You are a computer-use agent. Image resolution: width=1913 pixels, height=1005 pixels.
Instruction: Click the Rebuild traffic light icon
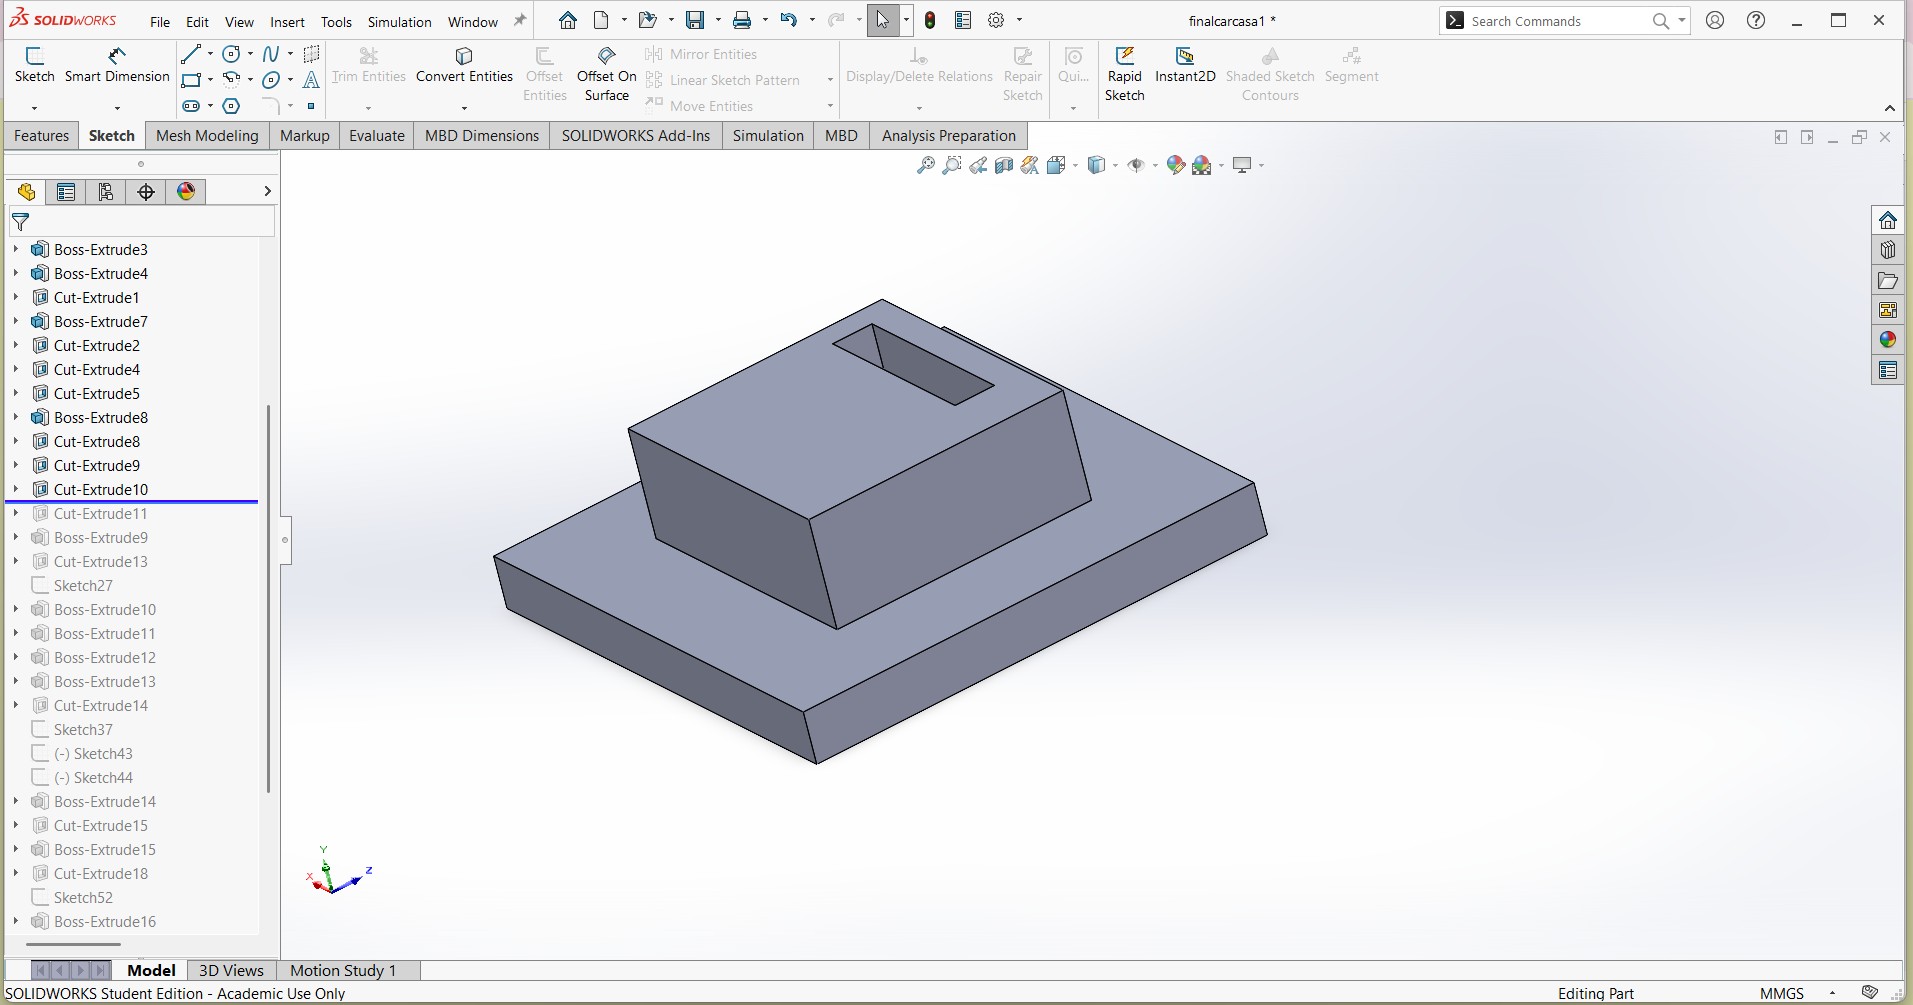click(930, 20)
